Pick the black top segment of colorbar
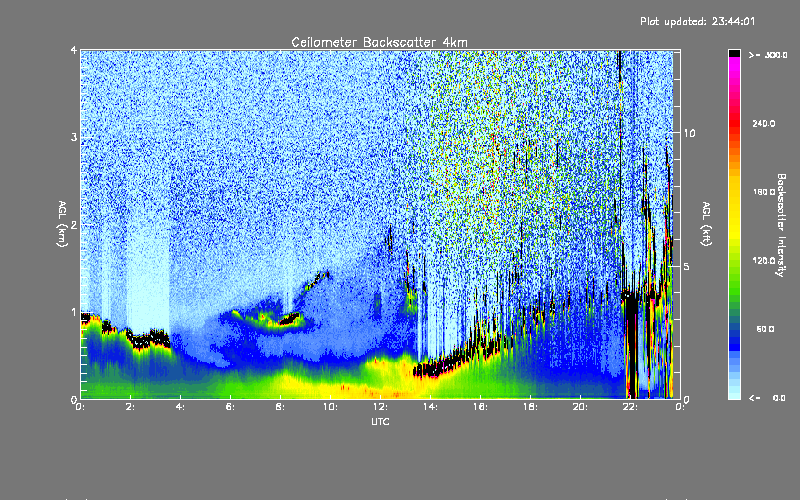800x500 pixels. coord(734,53)
